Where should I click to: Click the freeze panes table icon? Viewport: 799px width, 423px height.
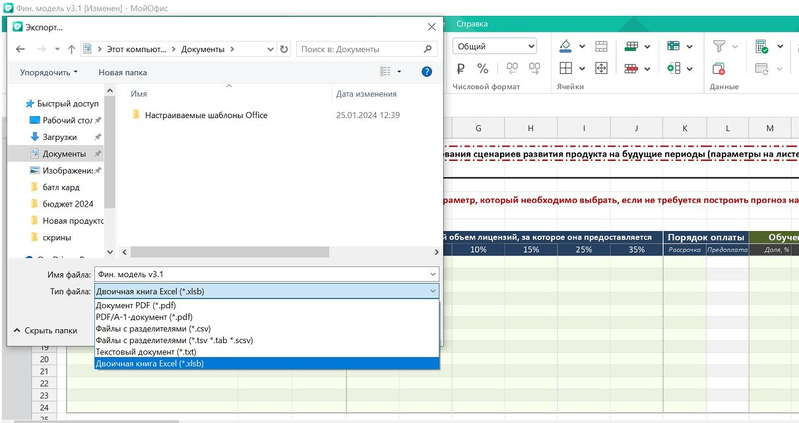coord(674,46)
